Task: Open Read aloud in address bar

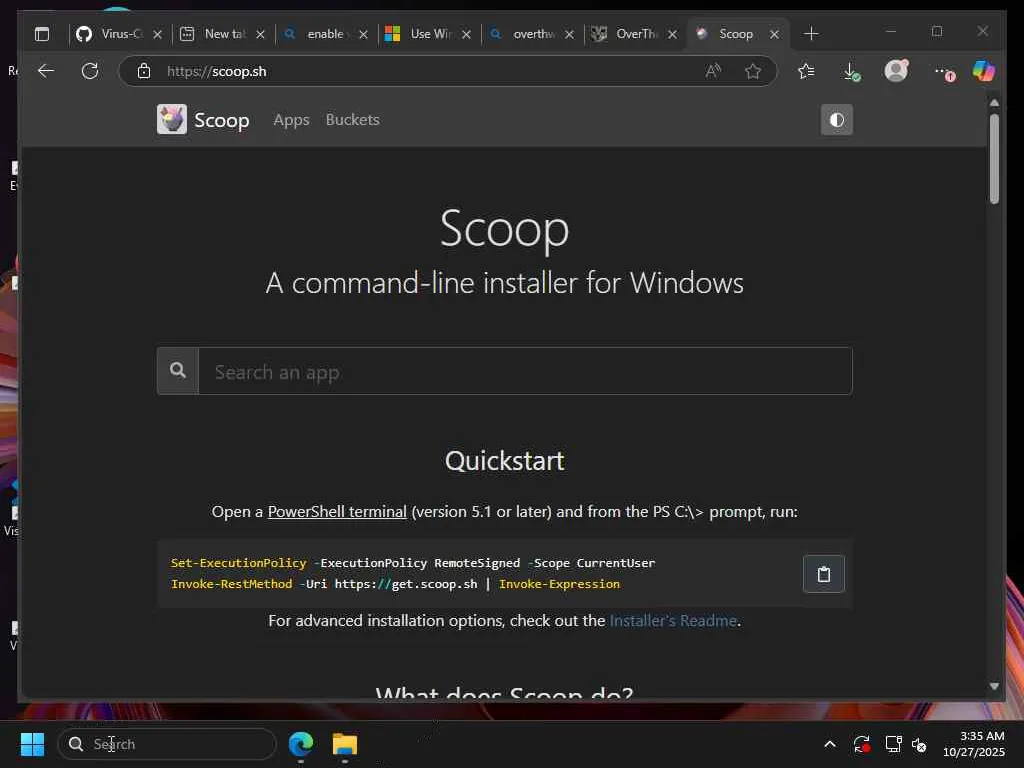Action: click(x=713, y=71)
